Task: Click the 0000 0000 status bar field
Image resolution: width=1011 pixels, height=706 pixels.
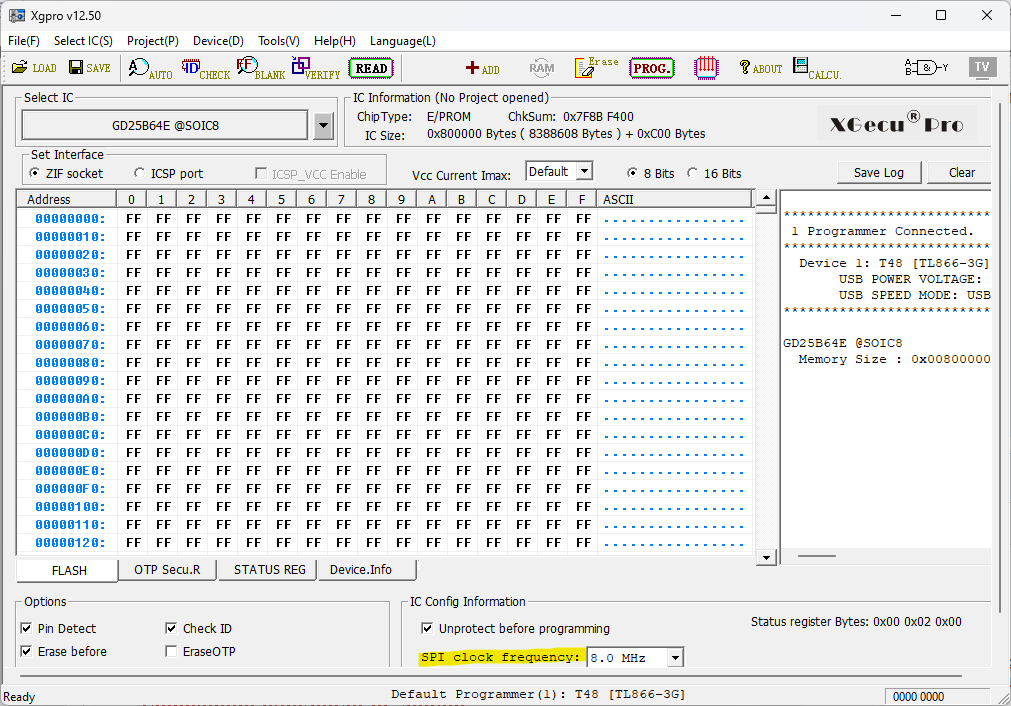Action: [x=937, y=696]
